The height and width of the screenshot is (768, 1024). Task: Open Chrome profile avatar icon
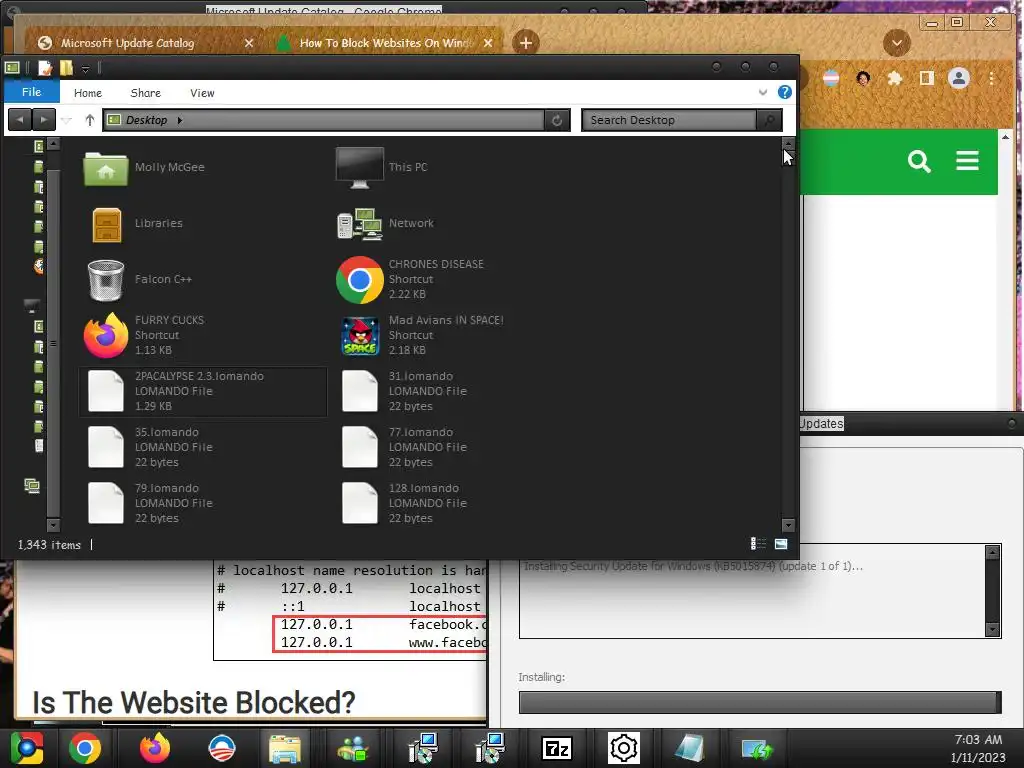click(959, 79)
